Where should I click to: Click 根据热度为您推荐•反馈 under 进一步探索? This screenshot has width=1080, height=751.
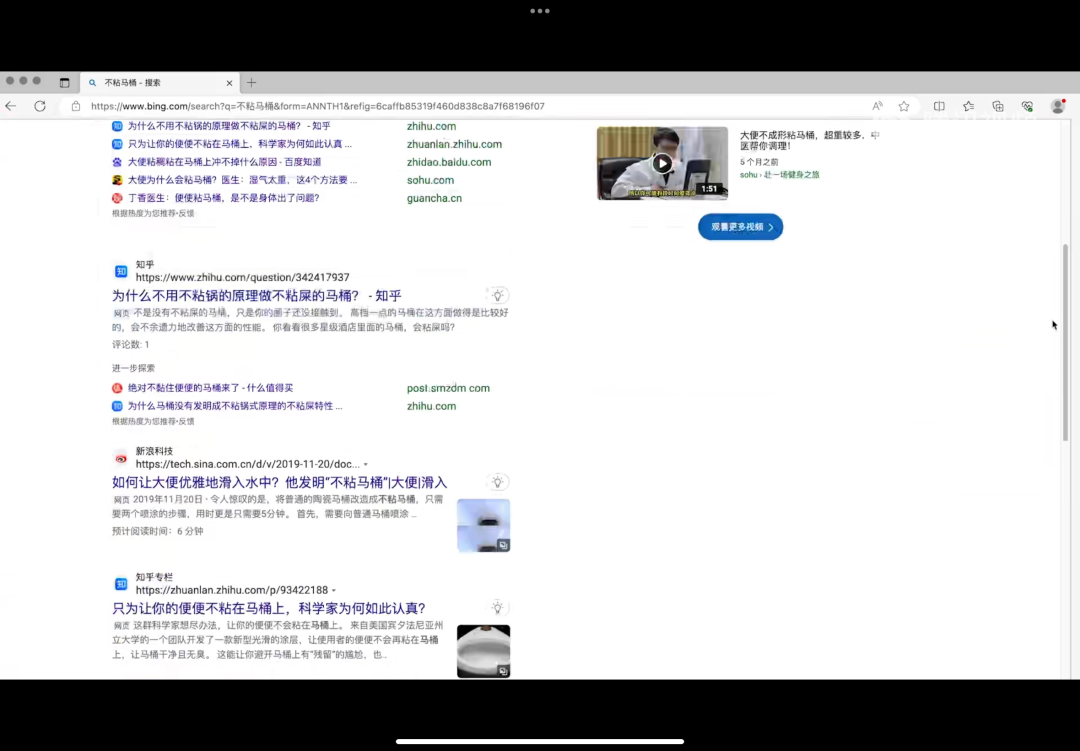[154, 422]
